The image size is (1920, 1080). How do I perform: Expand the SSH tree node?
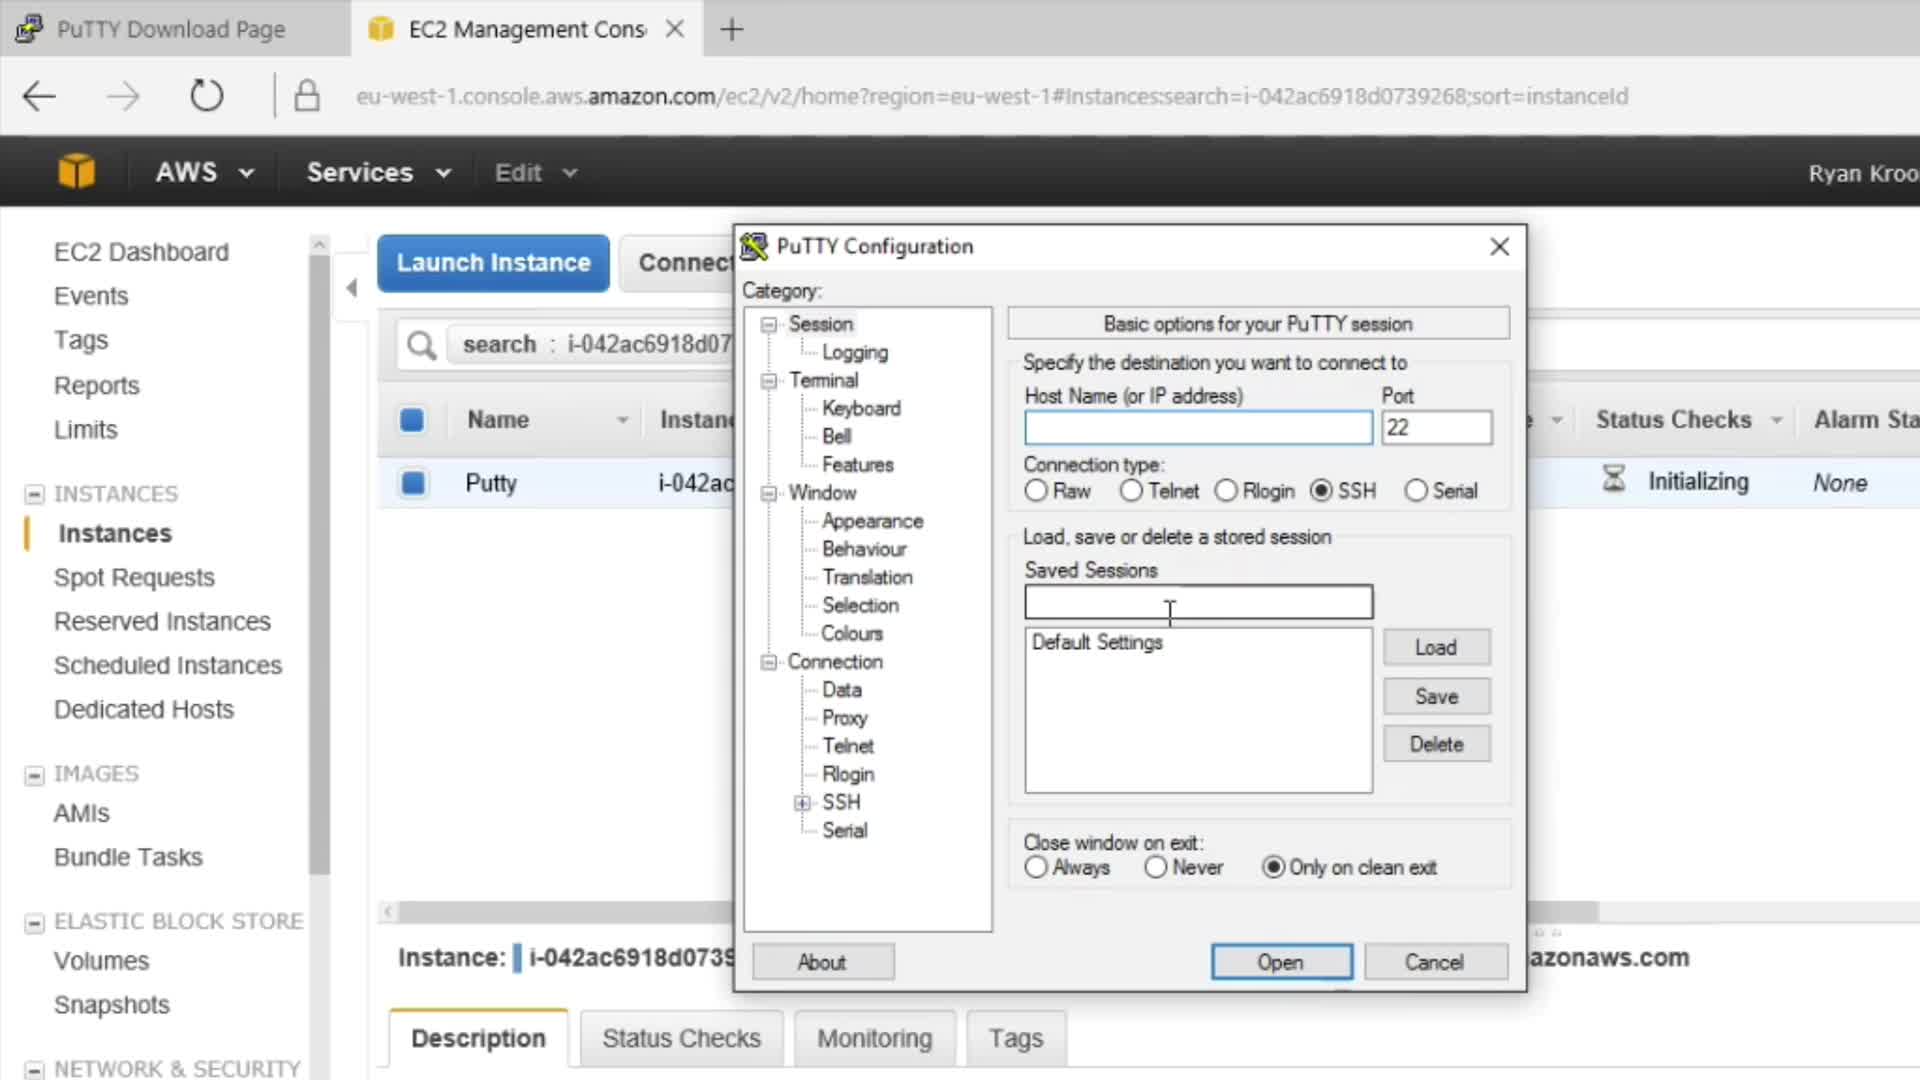pyautogui.click(x=802, y=803)
